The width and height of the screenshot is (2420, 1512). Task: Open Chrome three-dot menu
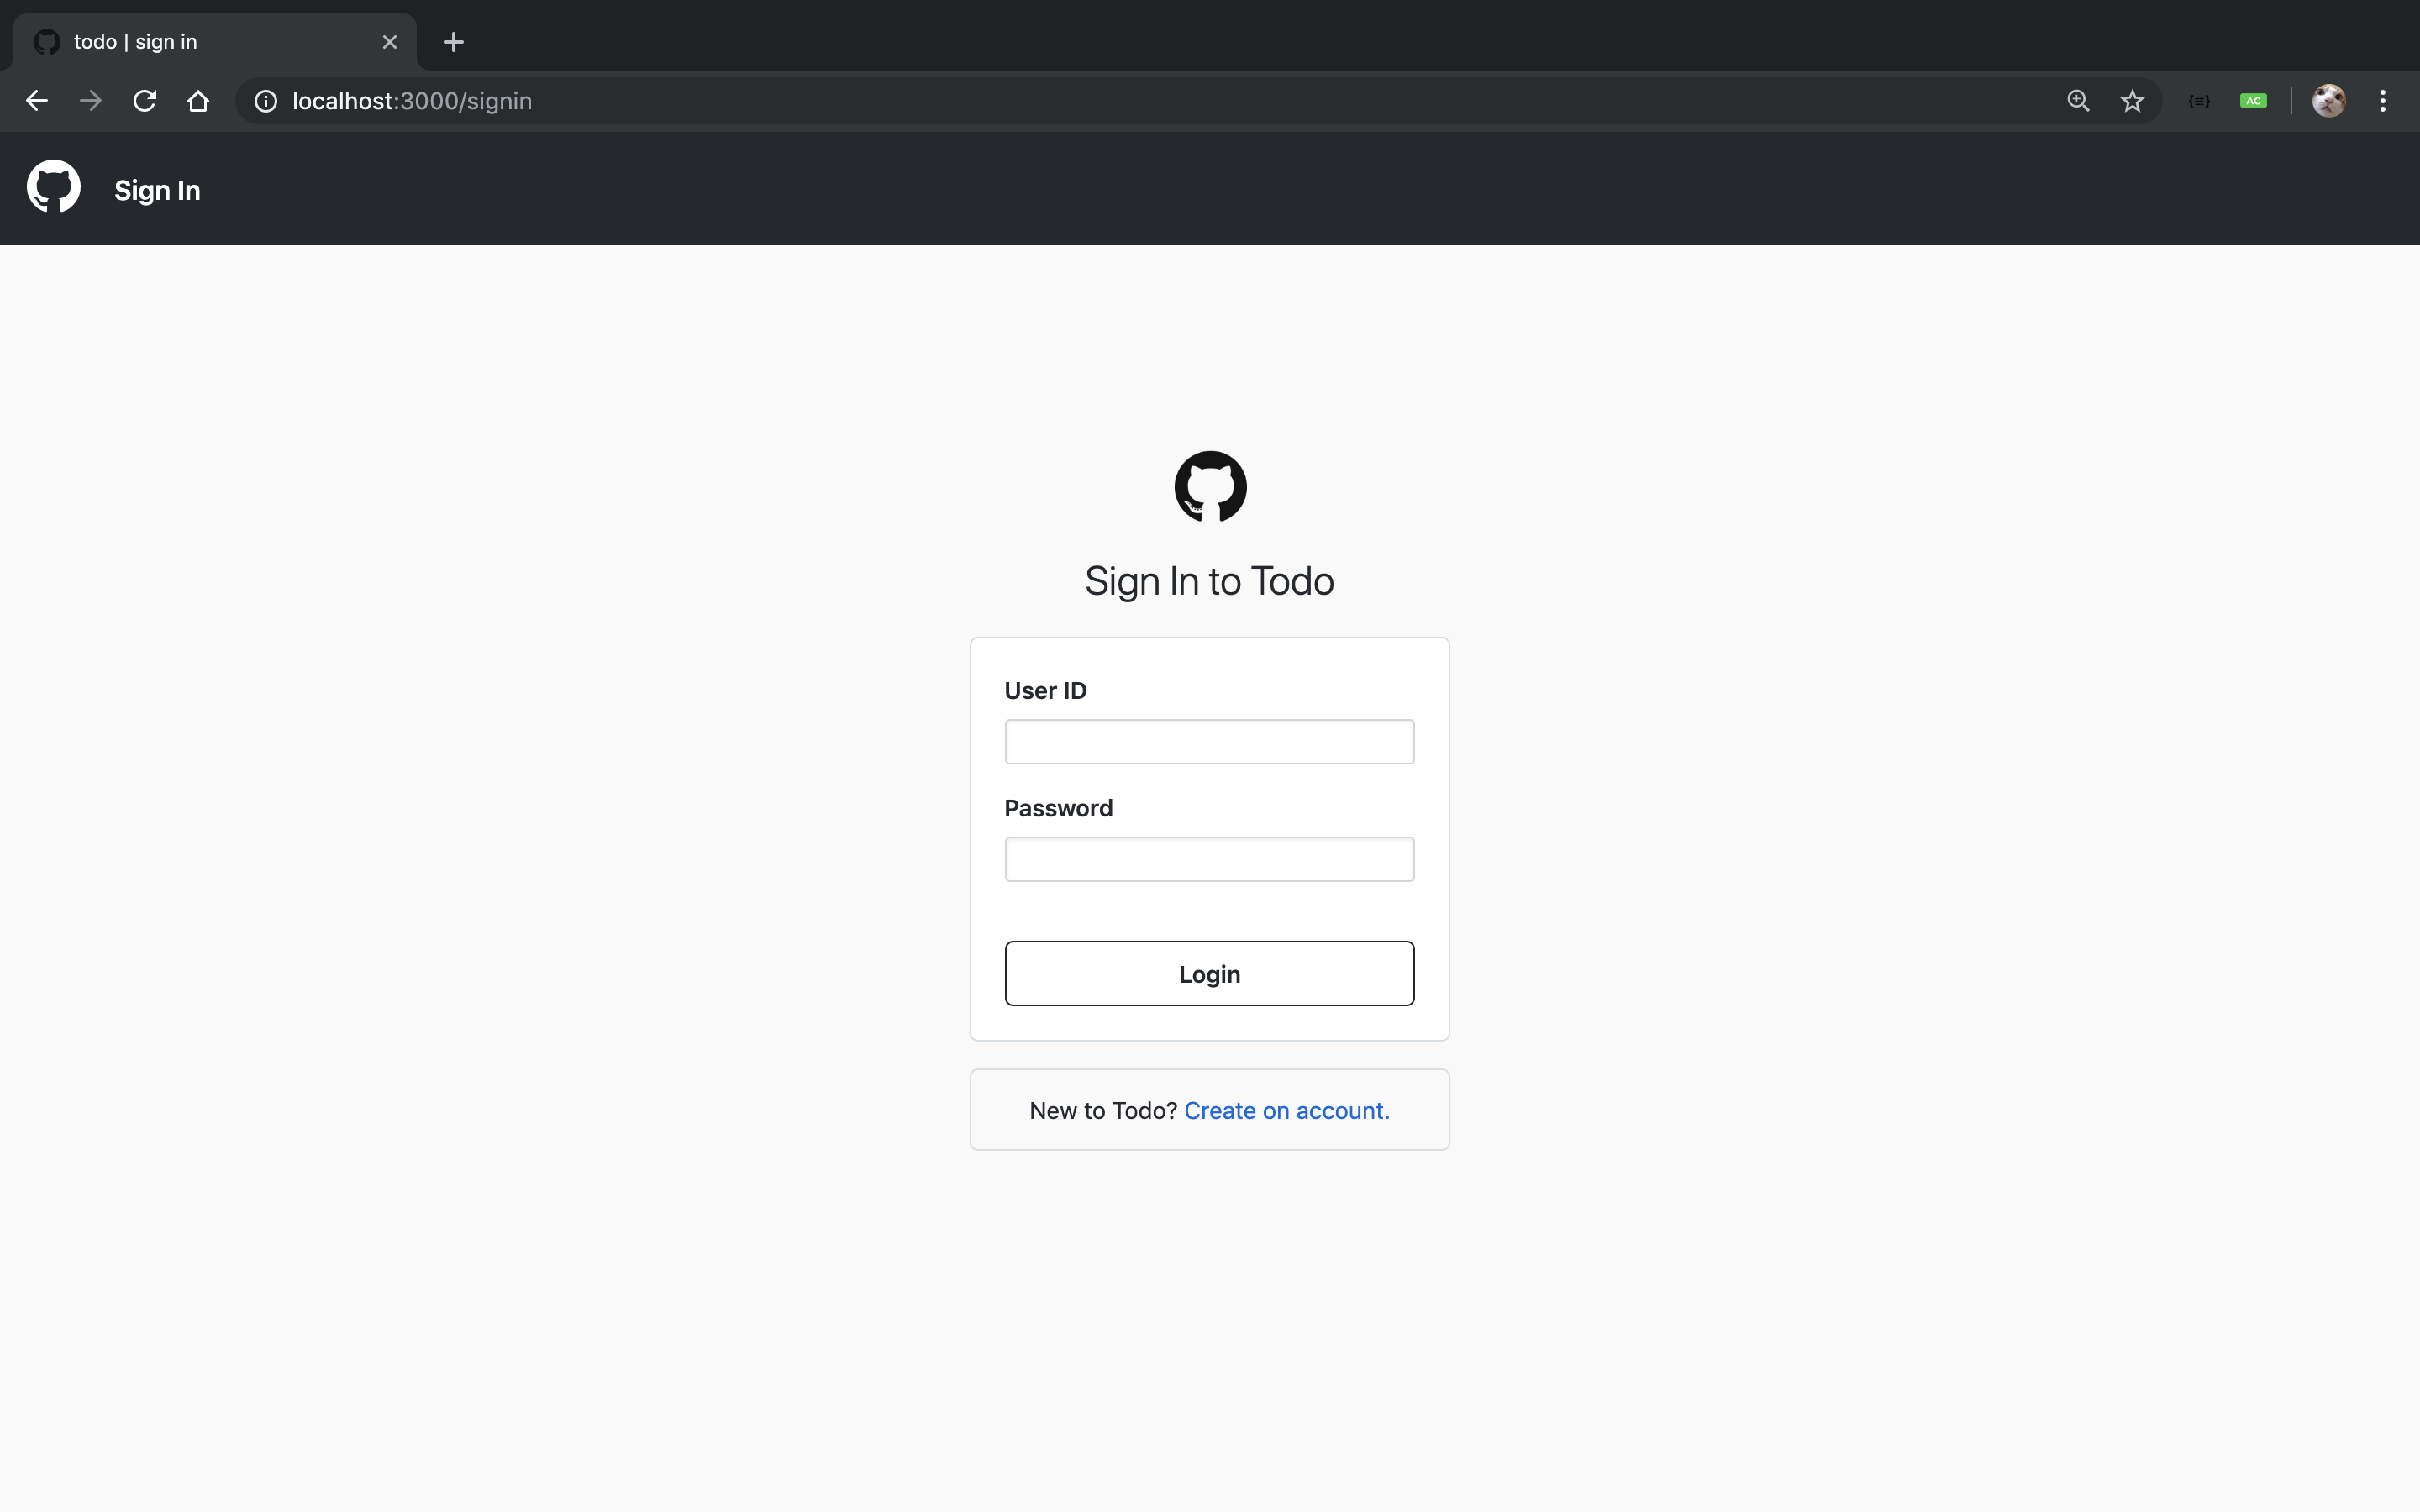pos(2383,101)
